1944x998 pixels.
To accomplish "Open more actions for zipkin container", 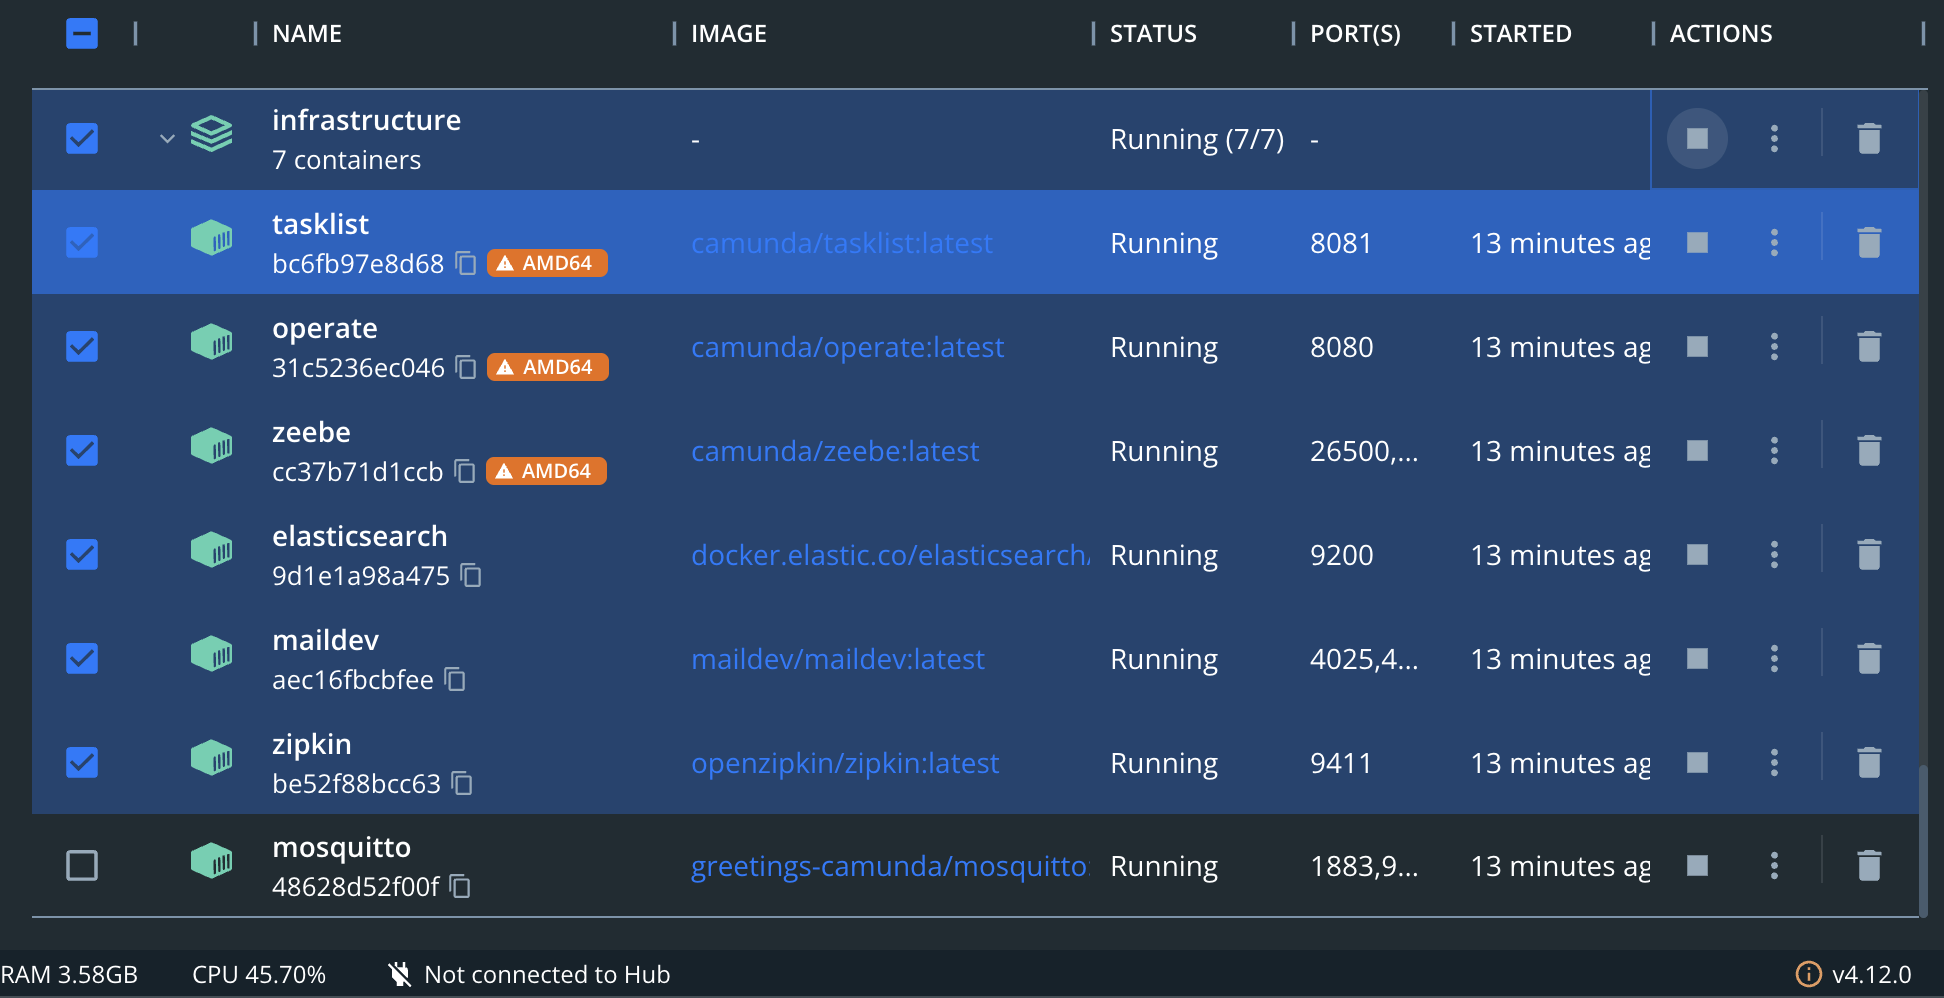I will tap(1774, 762).
